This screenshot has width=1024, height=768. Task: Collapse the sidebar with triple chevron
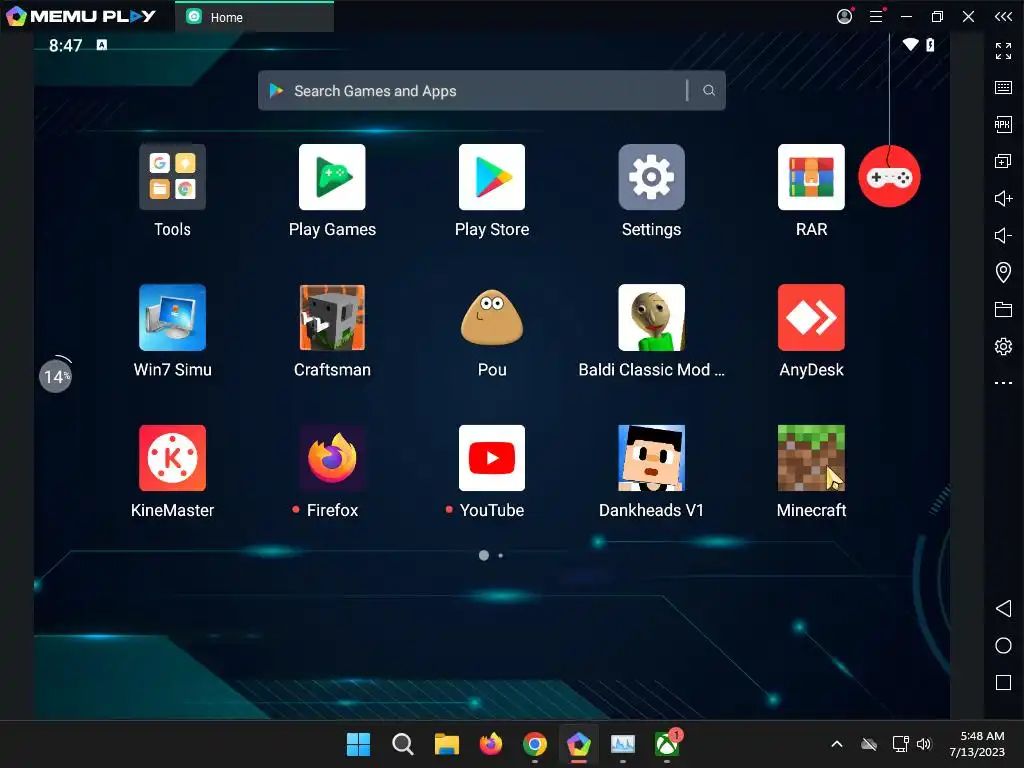coord(1003,16)
